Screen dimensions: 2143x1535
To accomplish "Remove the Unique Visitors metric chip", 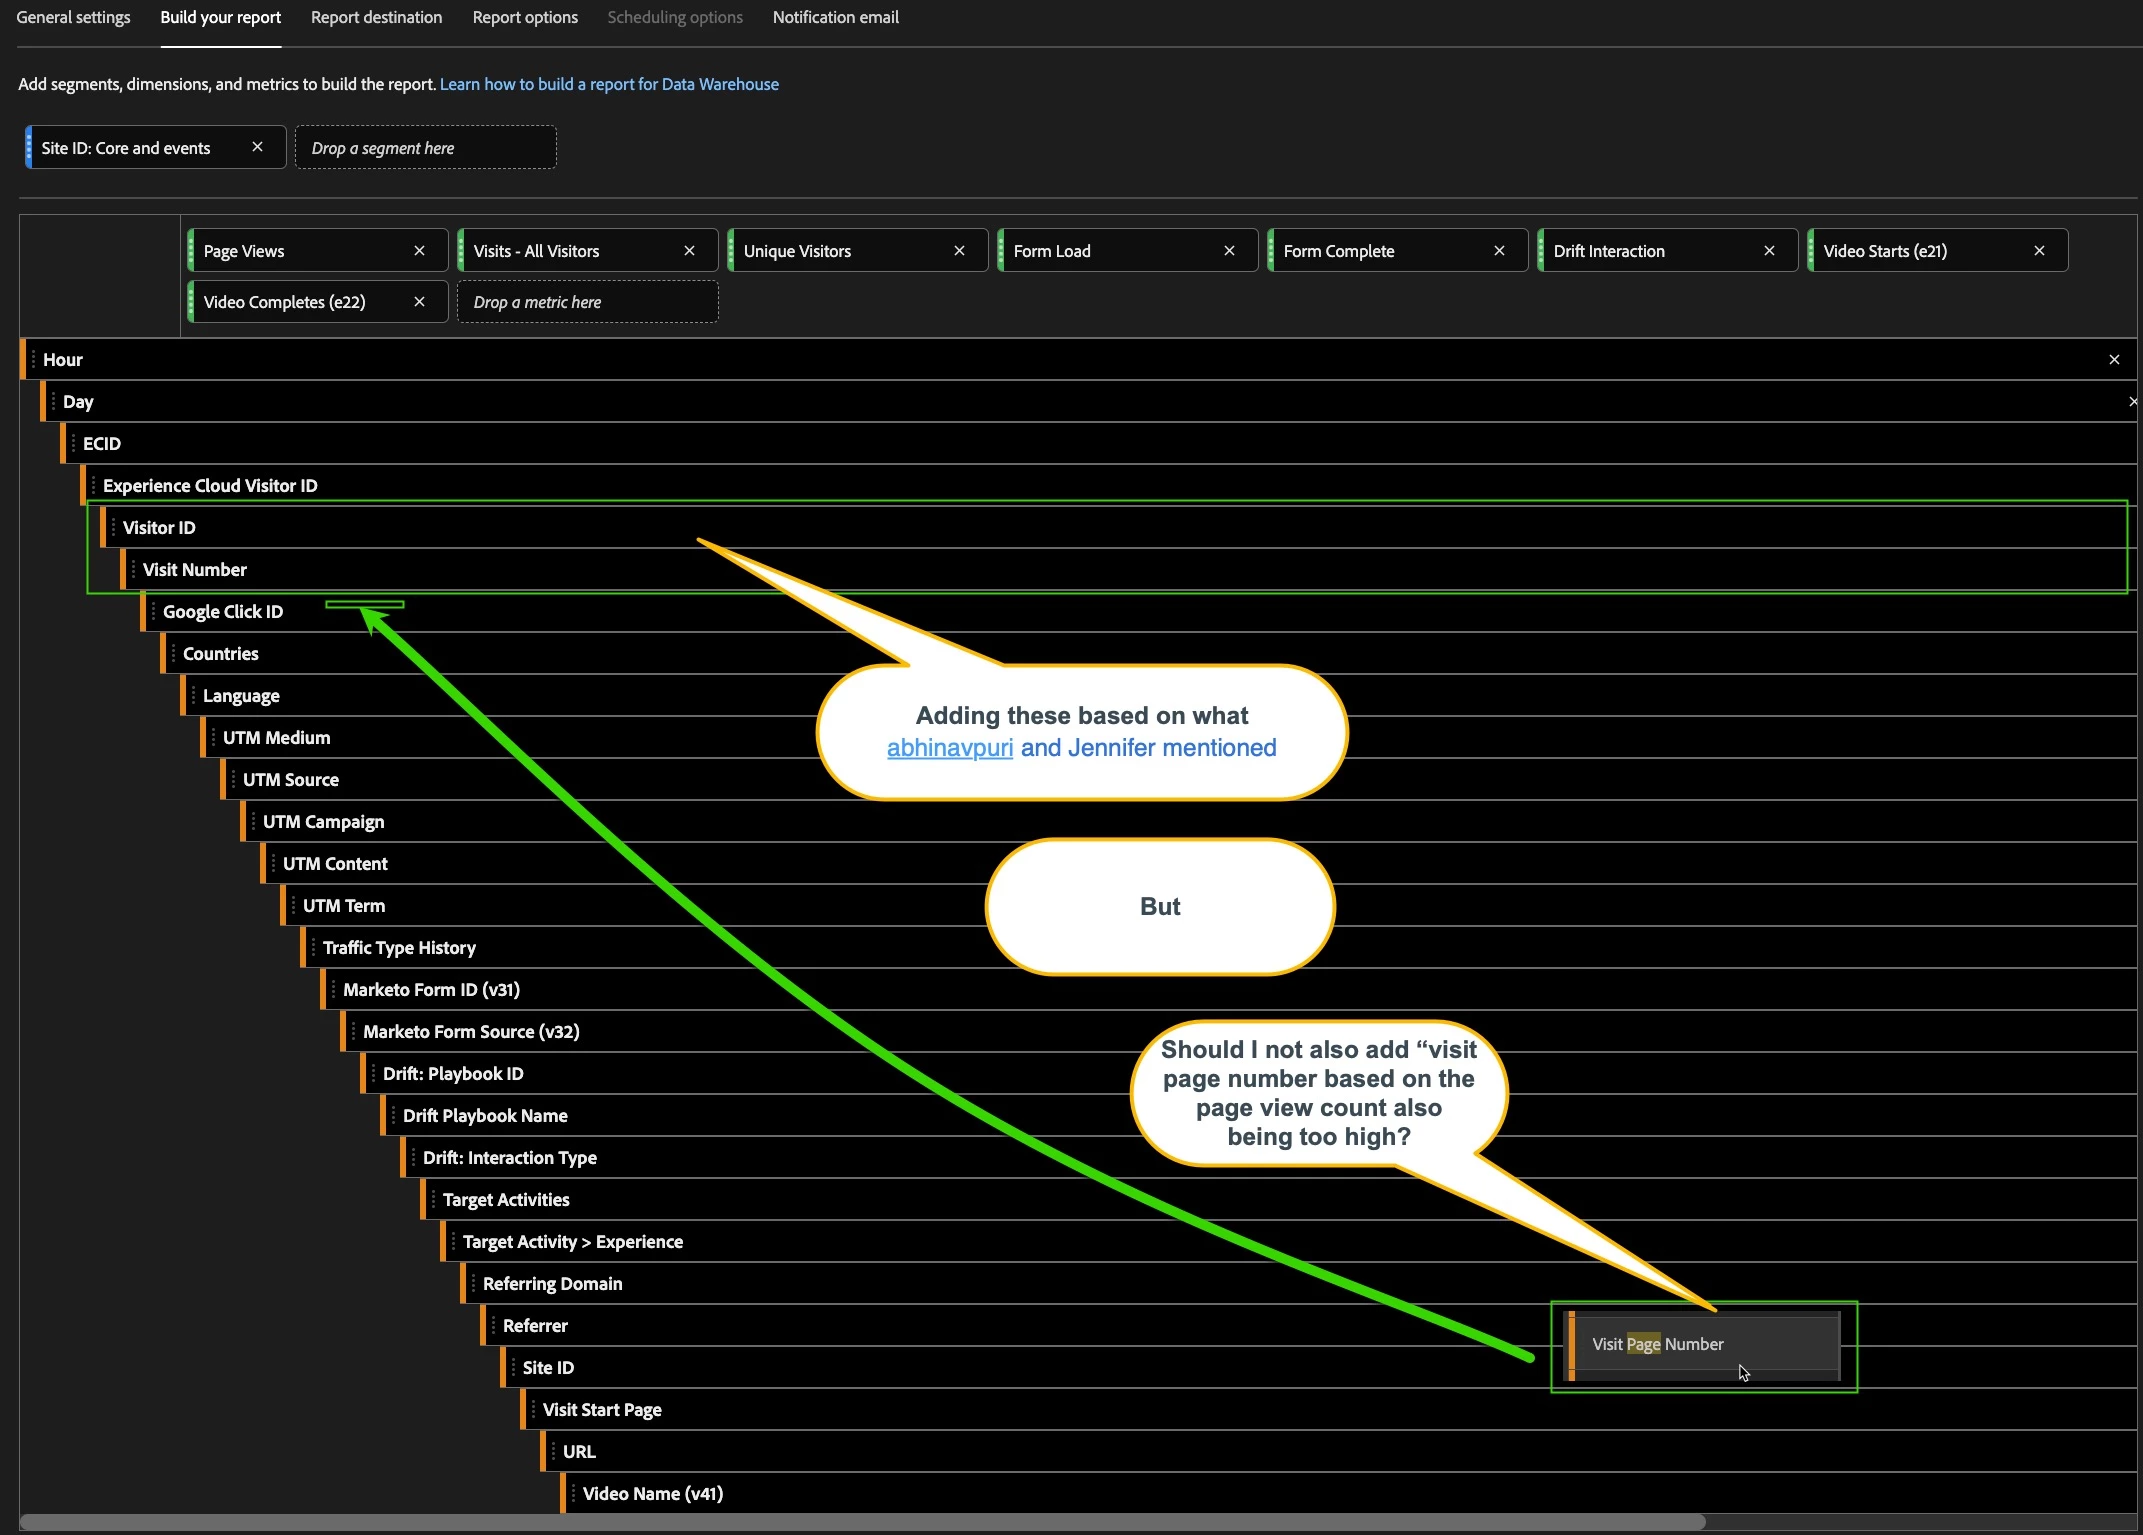I will pos(959,251).
